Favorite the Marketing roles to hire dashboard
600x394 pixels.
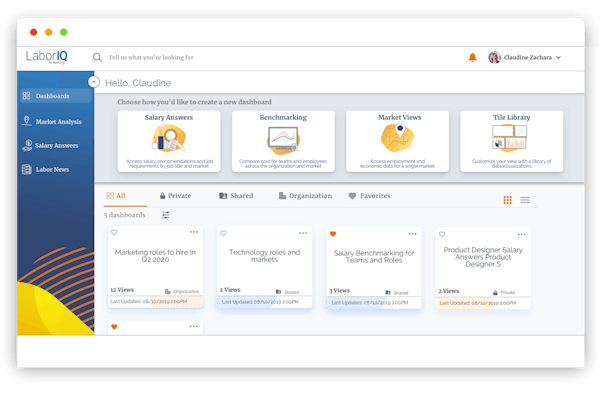(x=114, y=232)
